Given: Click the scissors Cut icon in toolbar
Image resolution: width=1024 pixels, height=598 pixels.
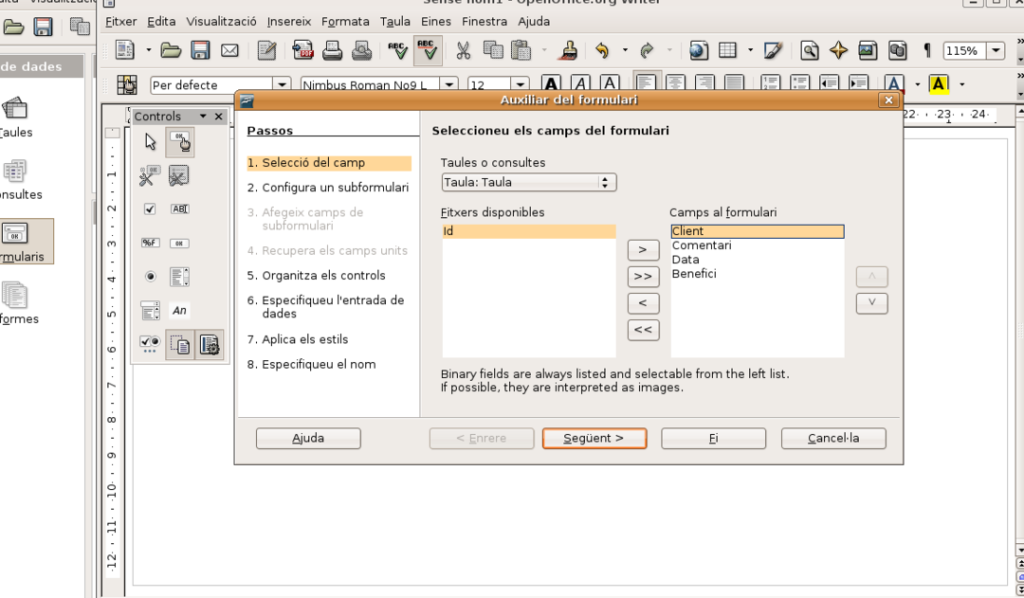Looking at the screenshot, I should point(463,51).
